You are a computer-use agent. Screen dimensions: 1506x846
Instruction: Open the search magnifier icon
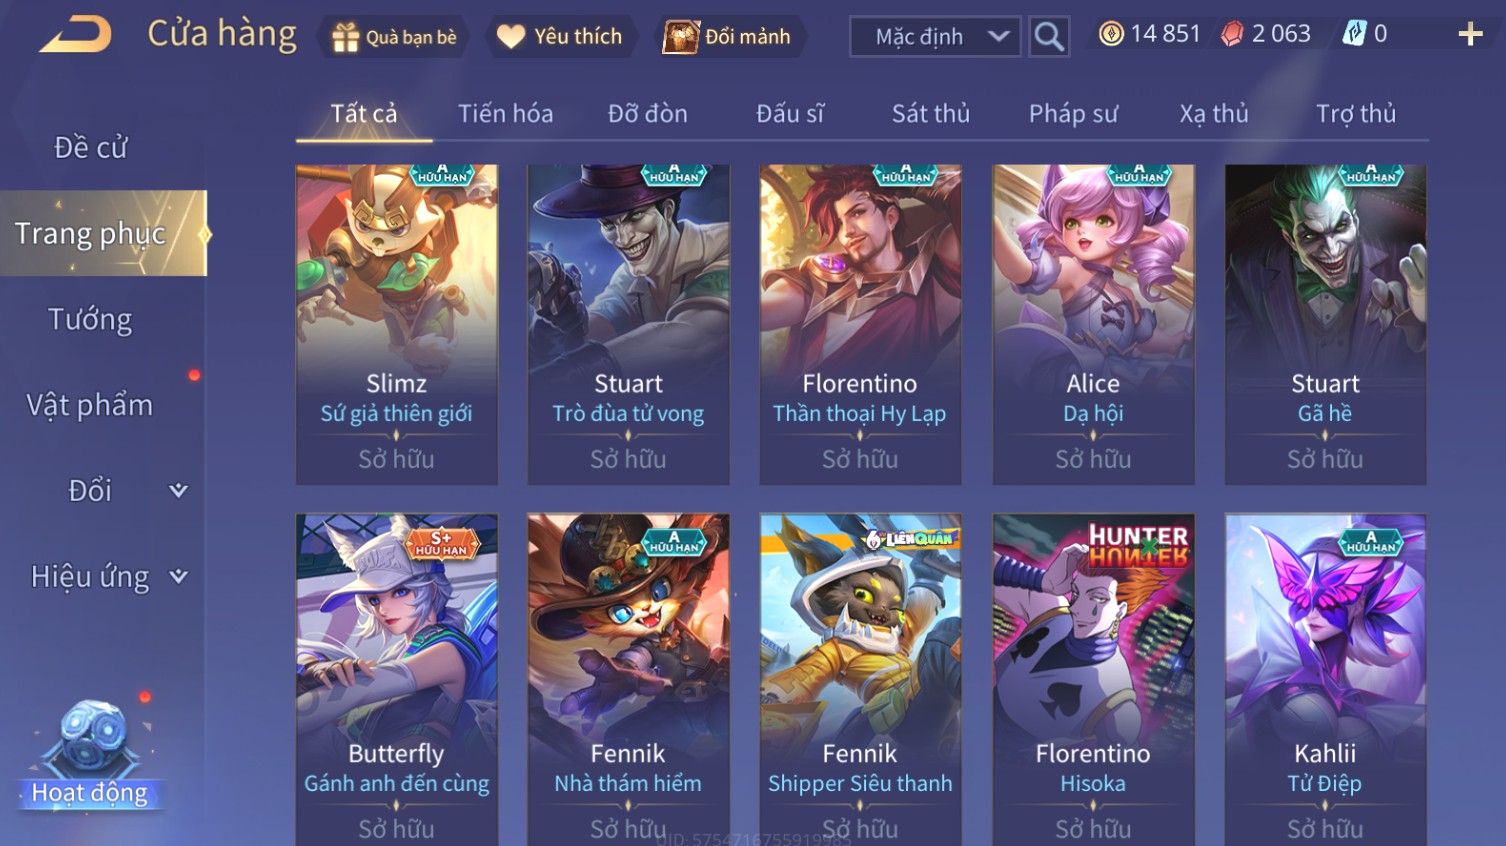tap(1049, 37)
